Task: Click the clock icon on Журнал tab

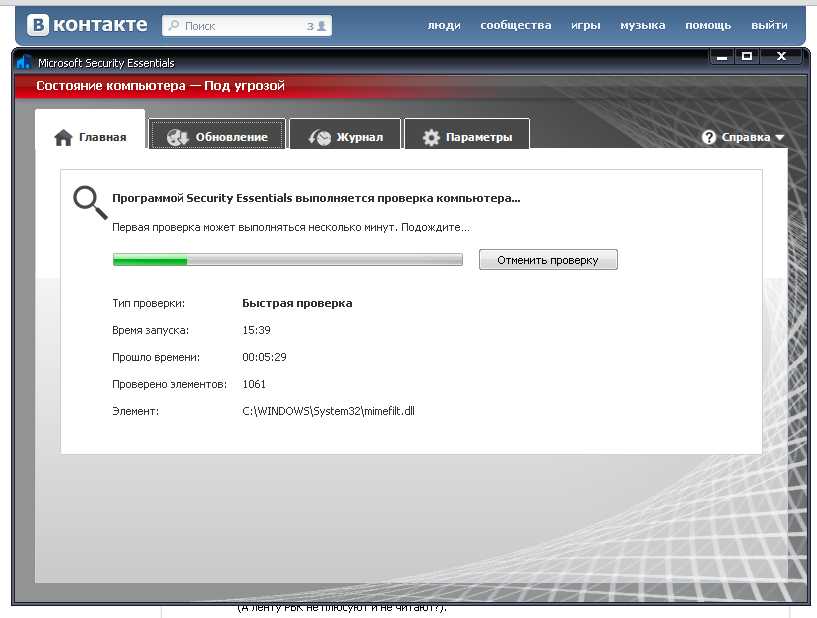Action: [319, 137]
